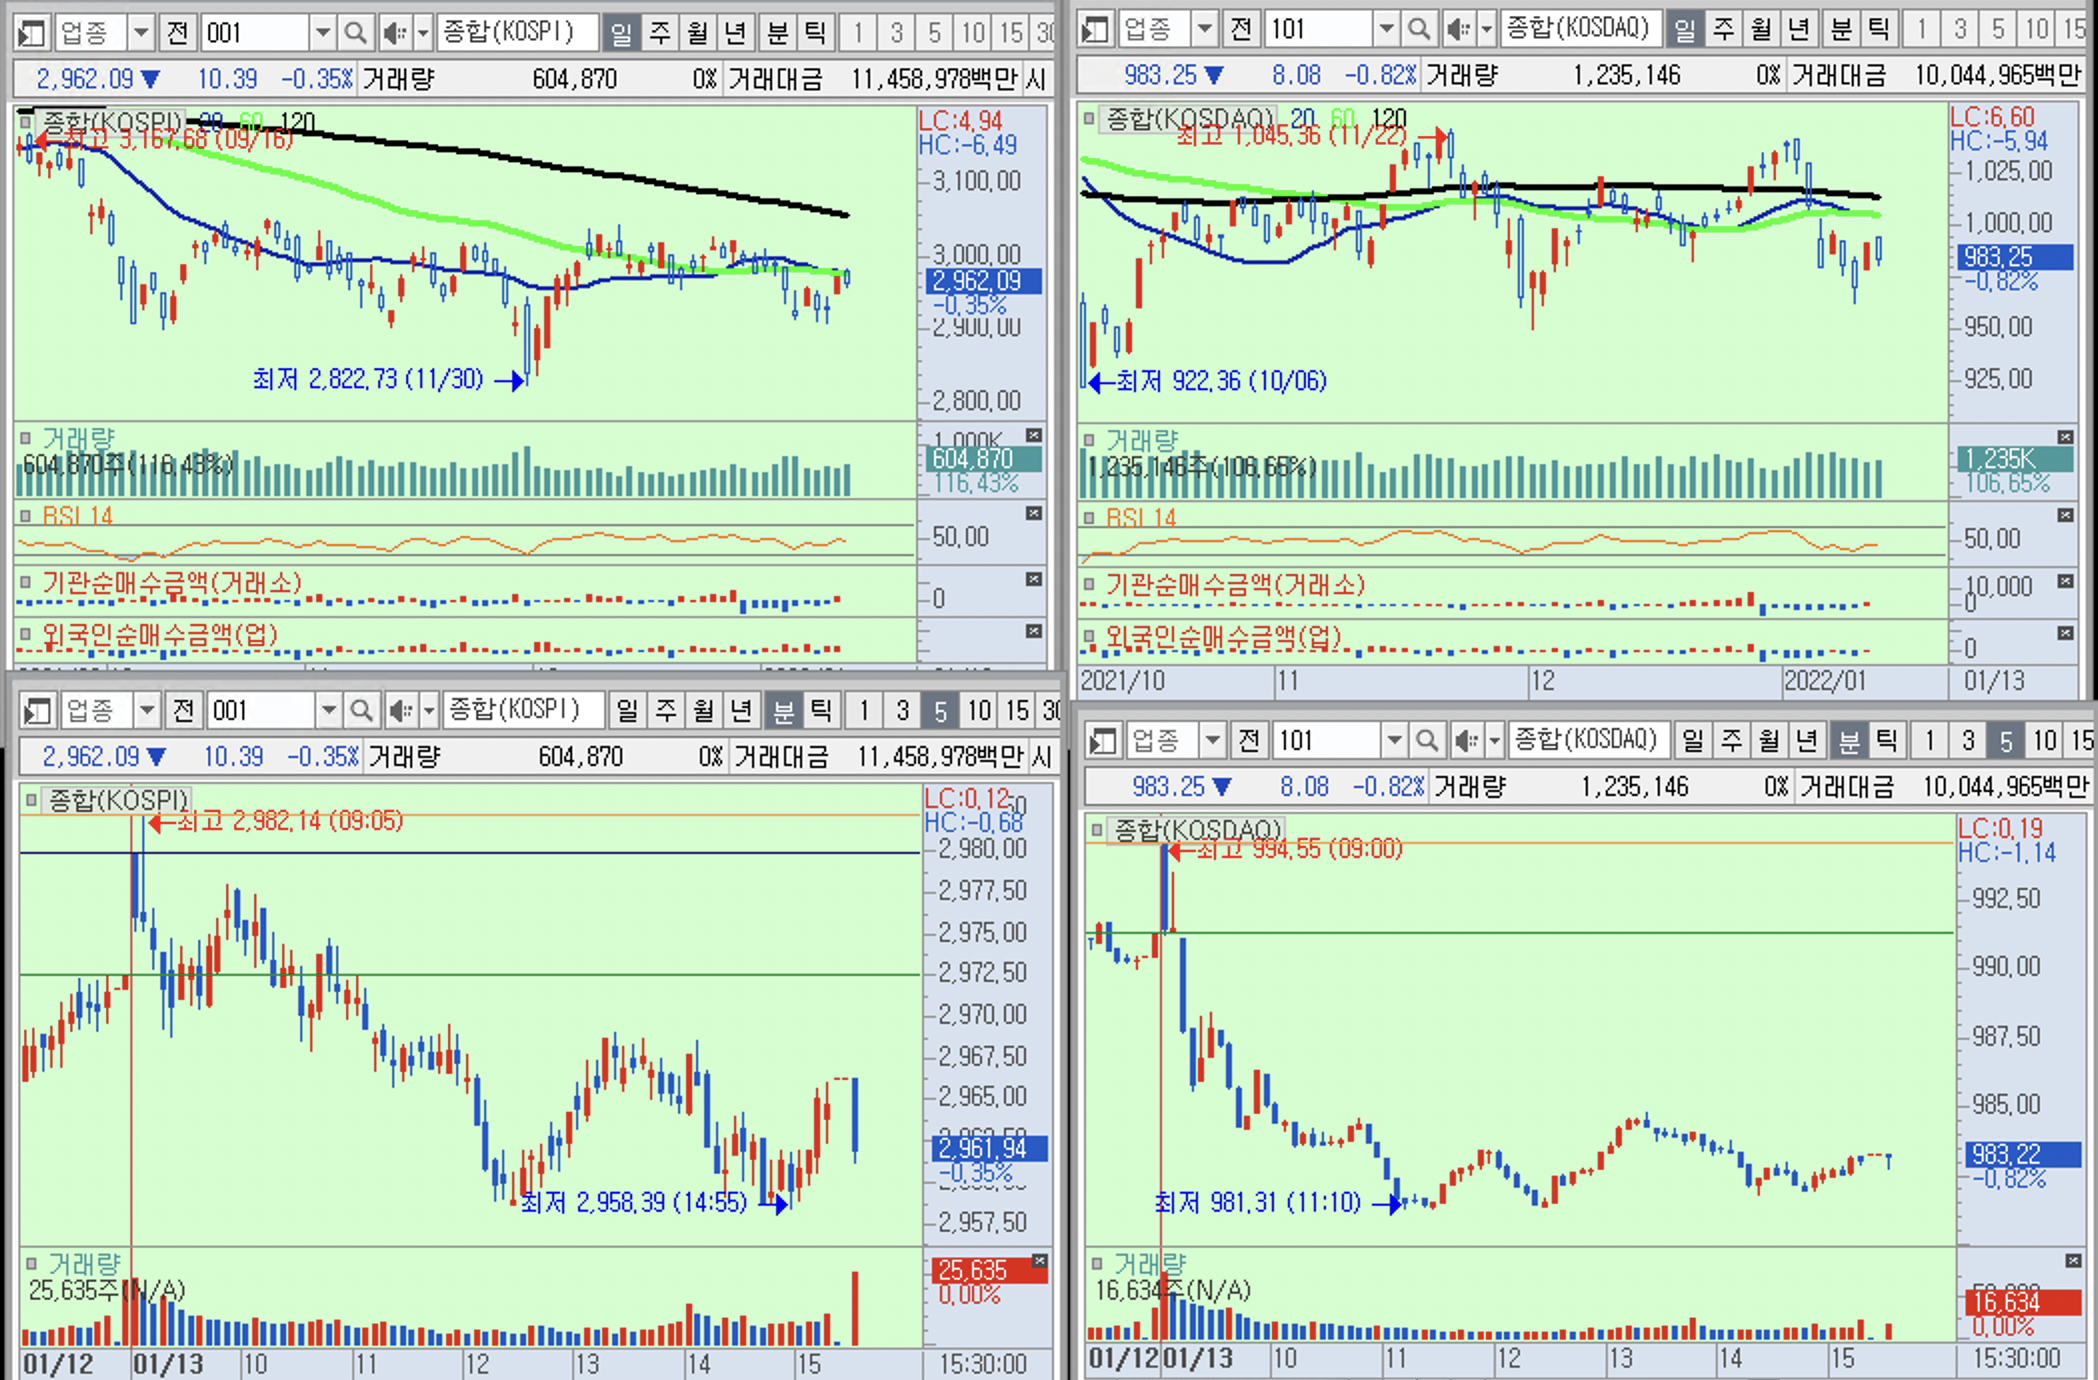Close RSI 14 pane in top-right KOSDAQ chart
Image resolution: width=2098 pixels, height=1380 pixels.
click(x=2065, y=515)
